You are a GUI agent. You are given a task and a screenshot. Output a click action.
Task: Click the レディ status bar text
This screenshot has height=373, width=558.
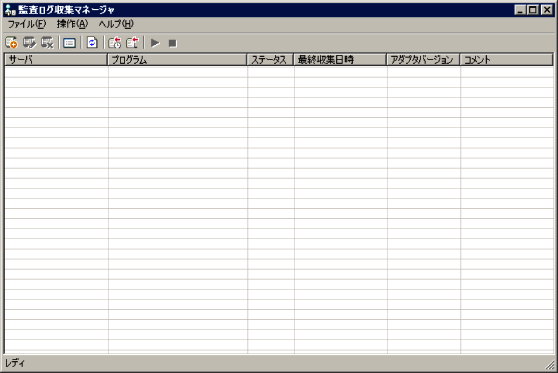coord(15,363)
